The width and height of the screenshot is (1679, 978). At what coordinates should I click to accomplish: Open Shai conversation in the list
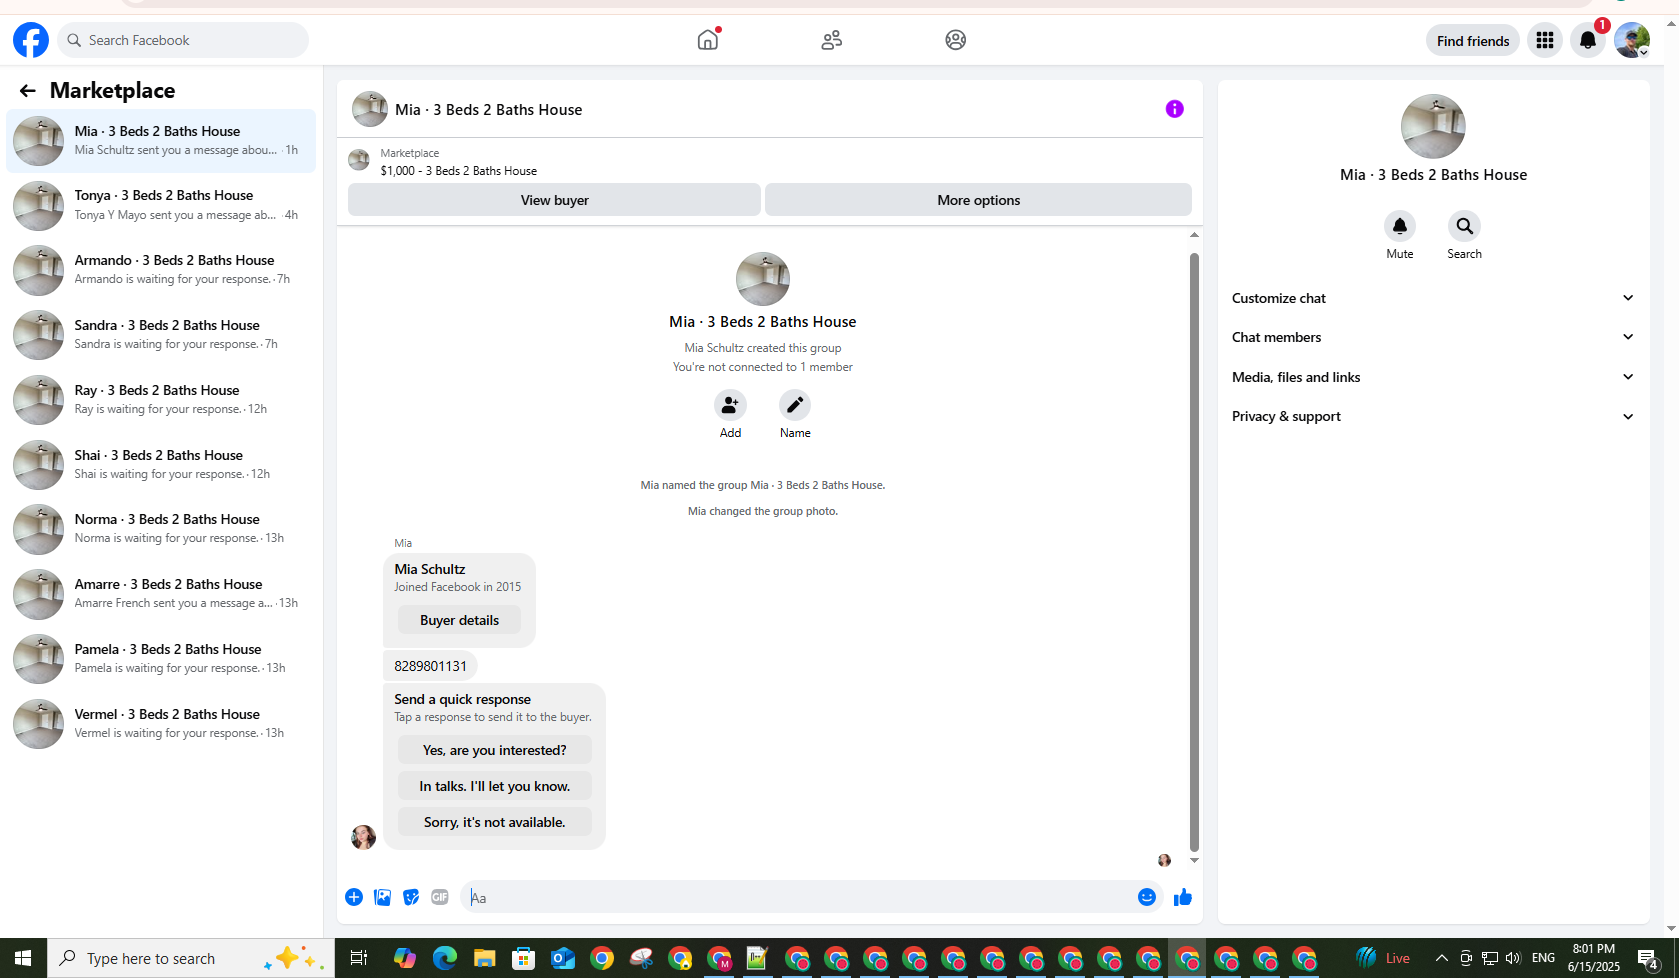pyautogui.click(x=161, y=465)
